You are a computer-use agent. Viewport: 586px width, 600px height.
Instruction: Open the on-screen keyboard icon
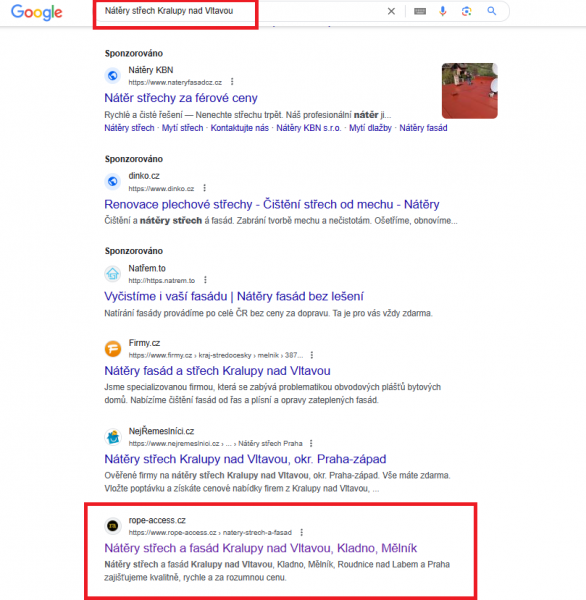[x=420, y=11]
